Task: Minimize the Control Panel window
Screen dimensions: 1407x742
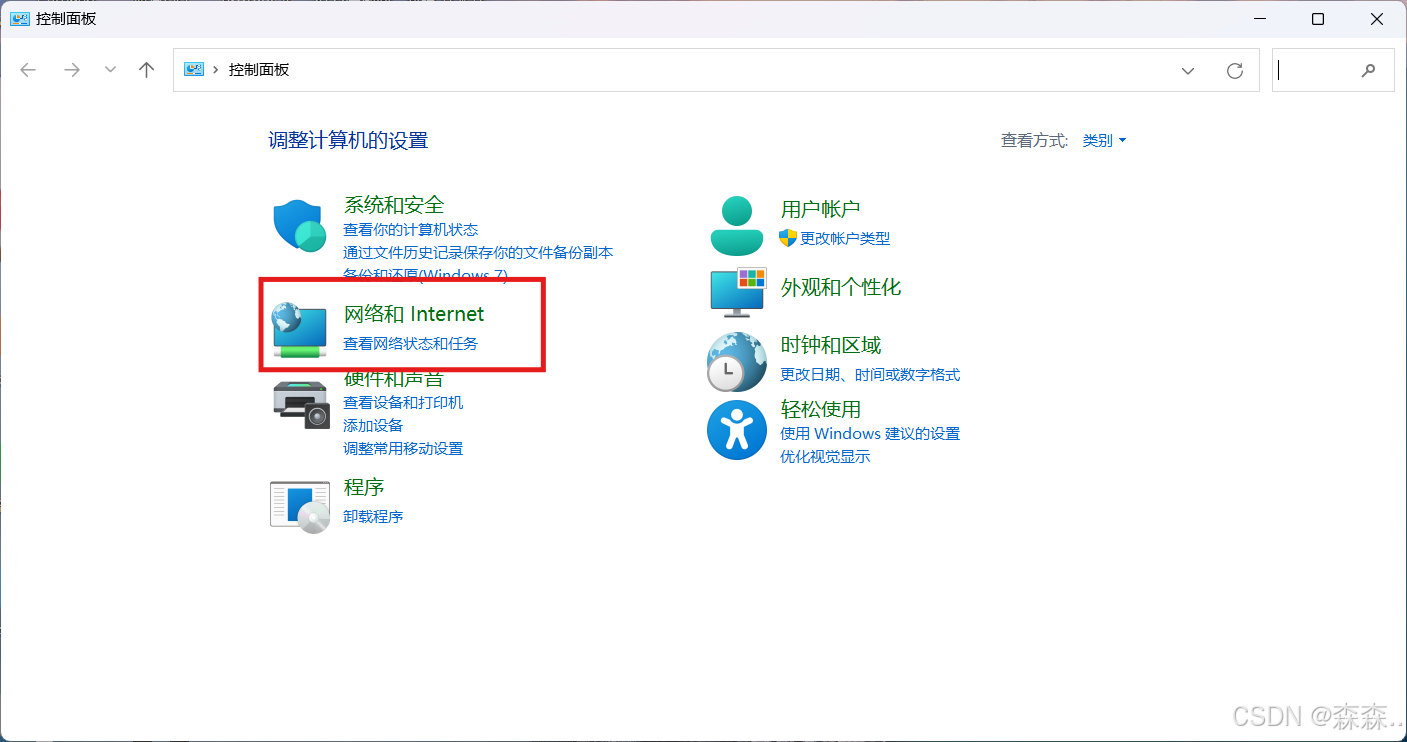Action: click(1259, 19)
